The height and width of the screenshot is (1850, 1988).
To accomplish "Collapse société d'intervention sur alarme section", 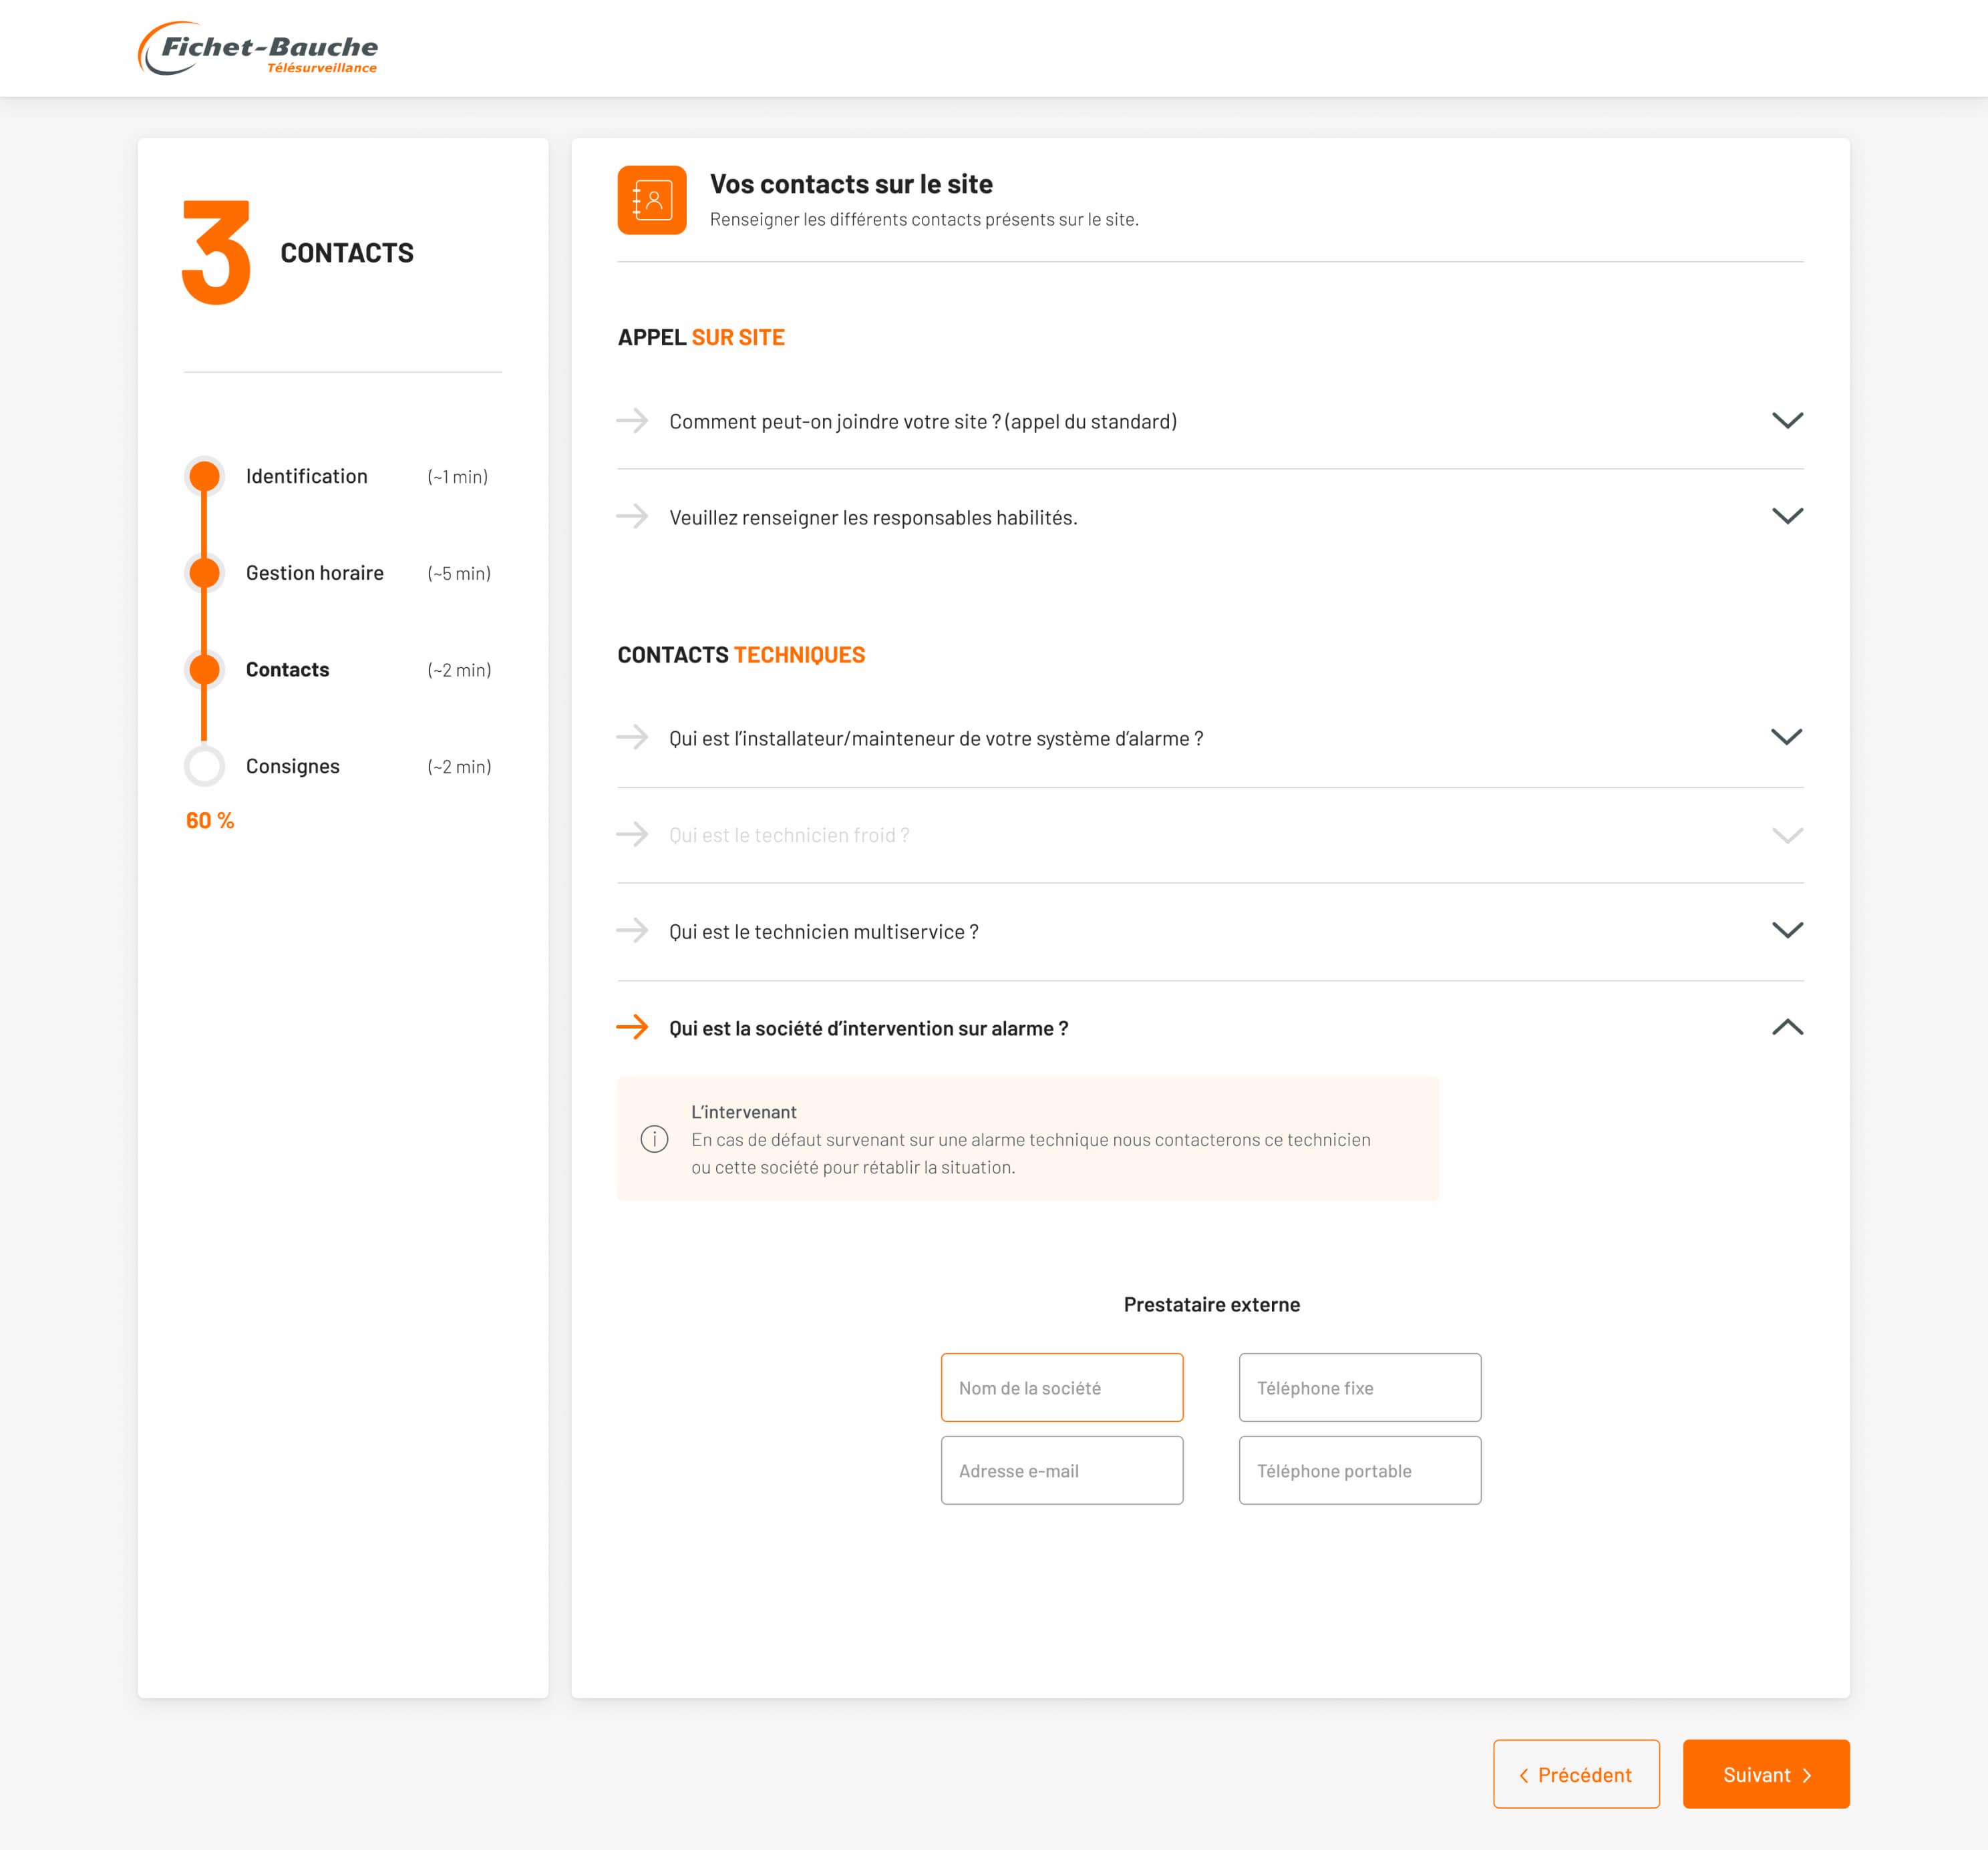I will click(1786, 1027).
